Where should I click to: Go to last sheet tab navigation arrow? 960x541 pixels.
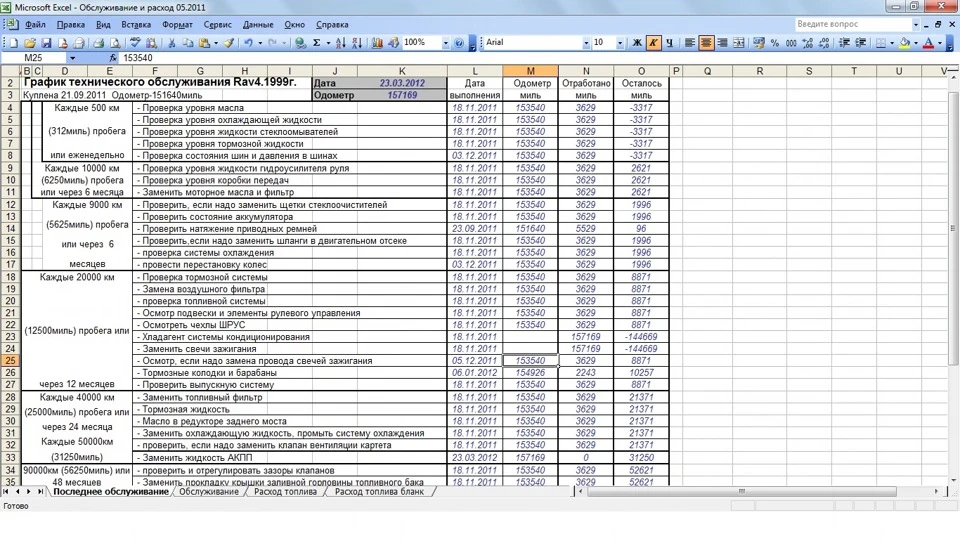pos(40,491)
